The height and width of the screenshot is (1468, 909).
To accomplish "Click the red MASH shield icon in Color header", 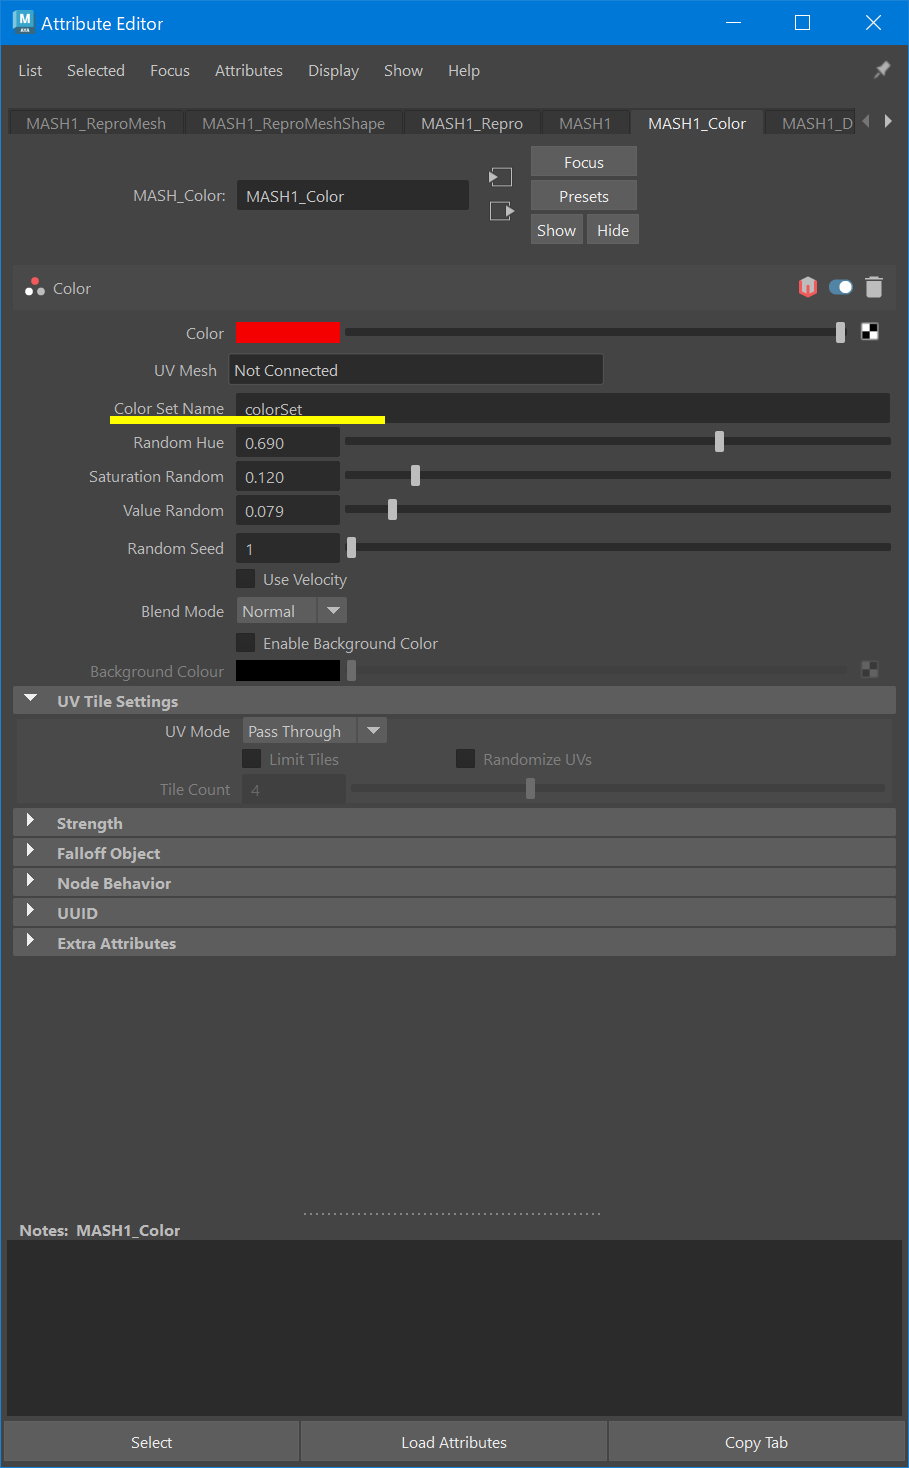I will [808, 287].
